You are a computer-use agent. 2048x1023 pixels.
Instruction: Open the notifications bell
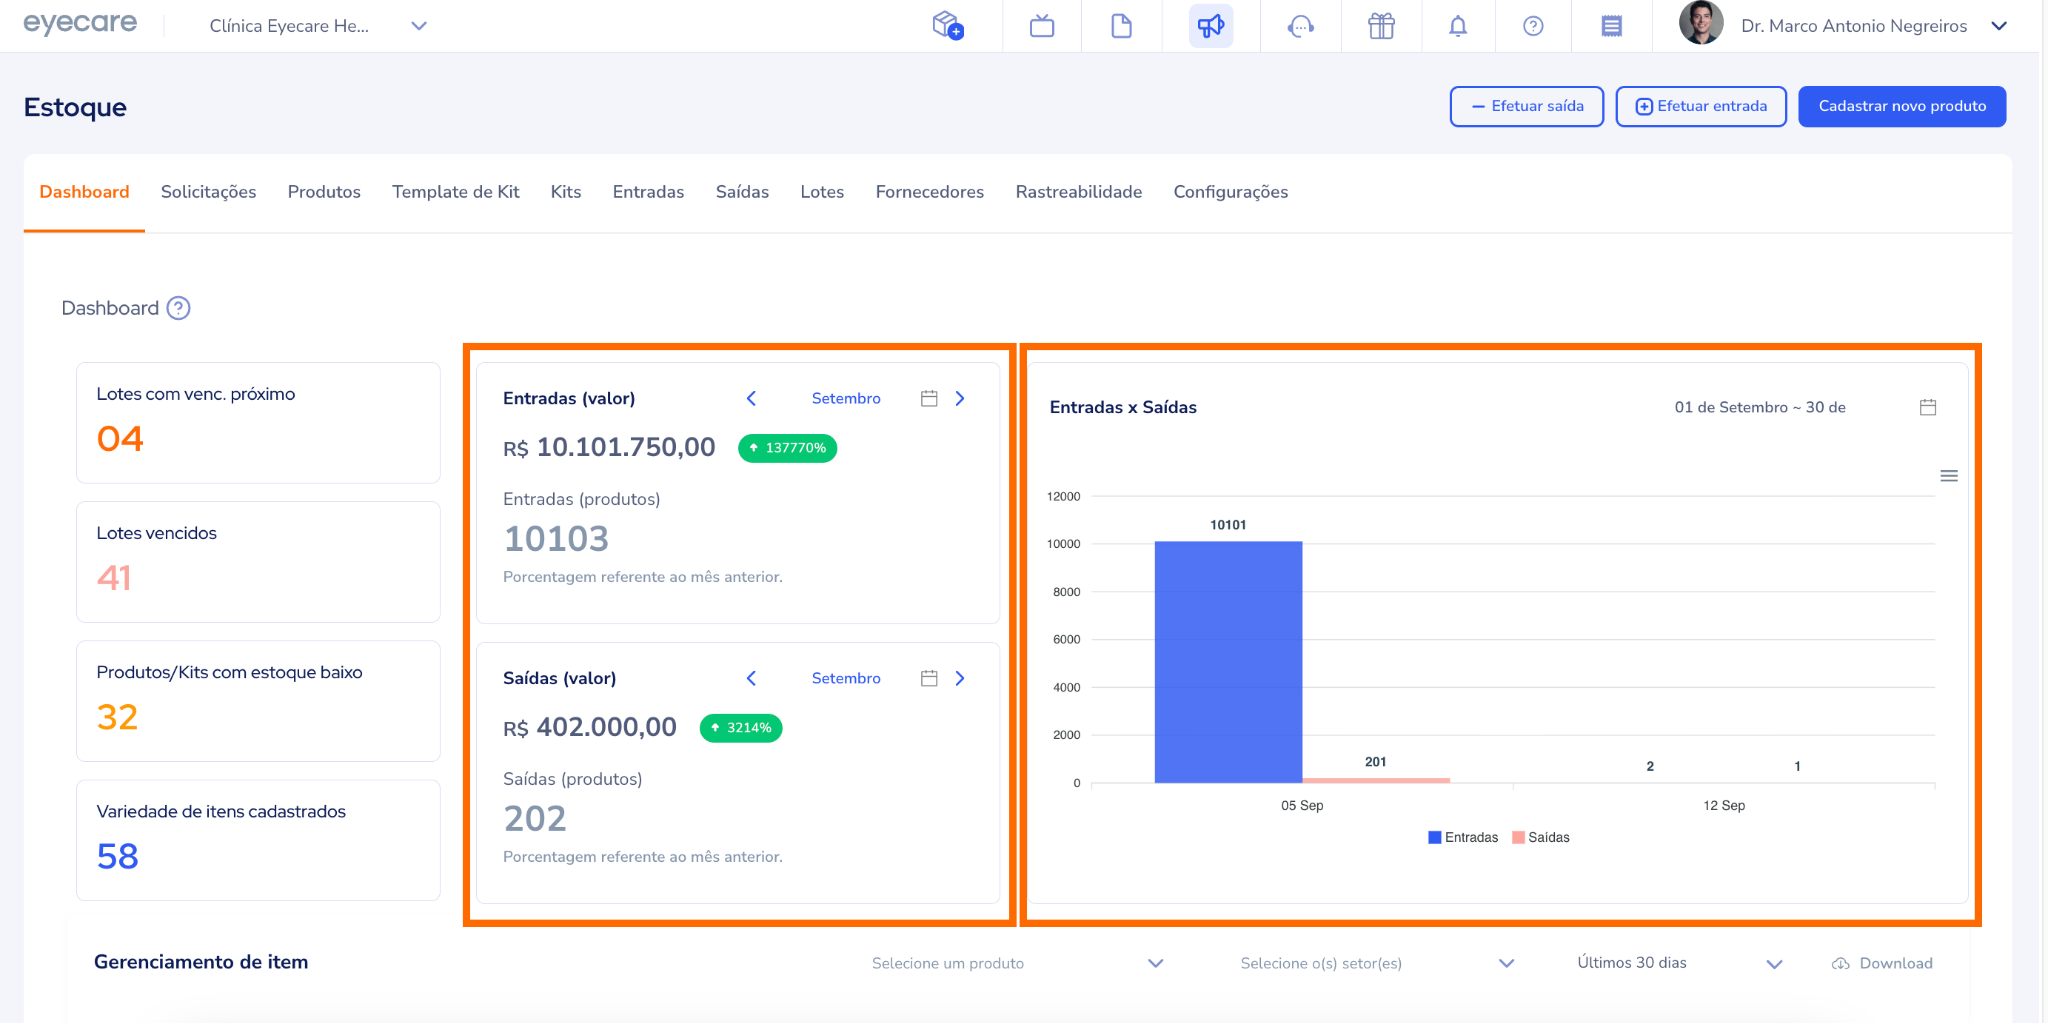(1457, 26)
